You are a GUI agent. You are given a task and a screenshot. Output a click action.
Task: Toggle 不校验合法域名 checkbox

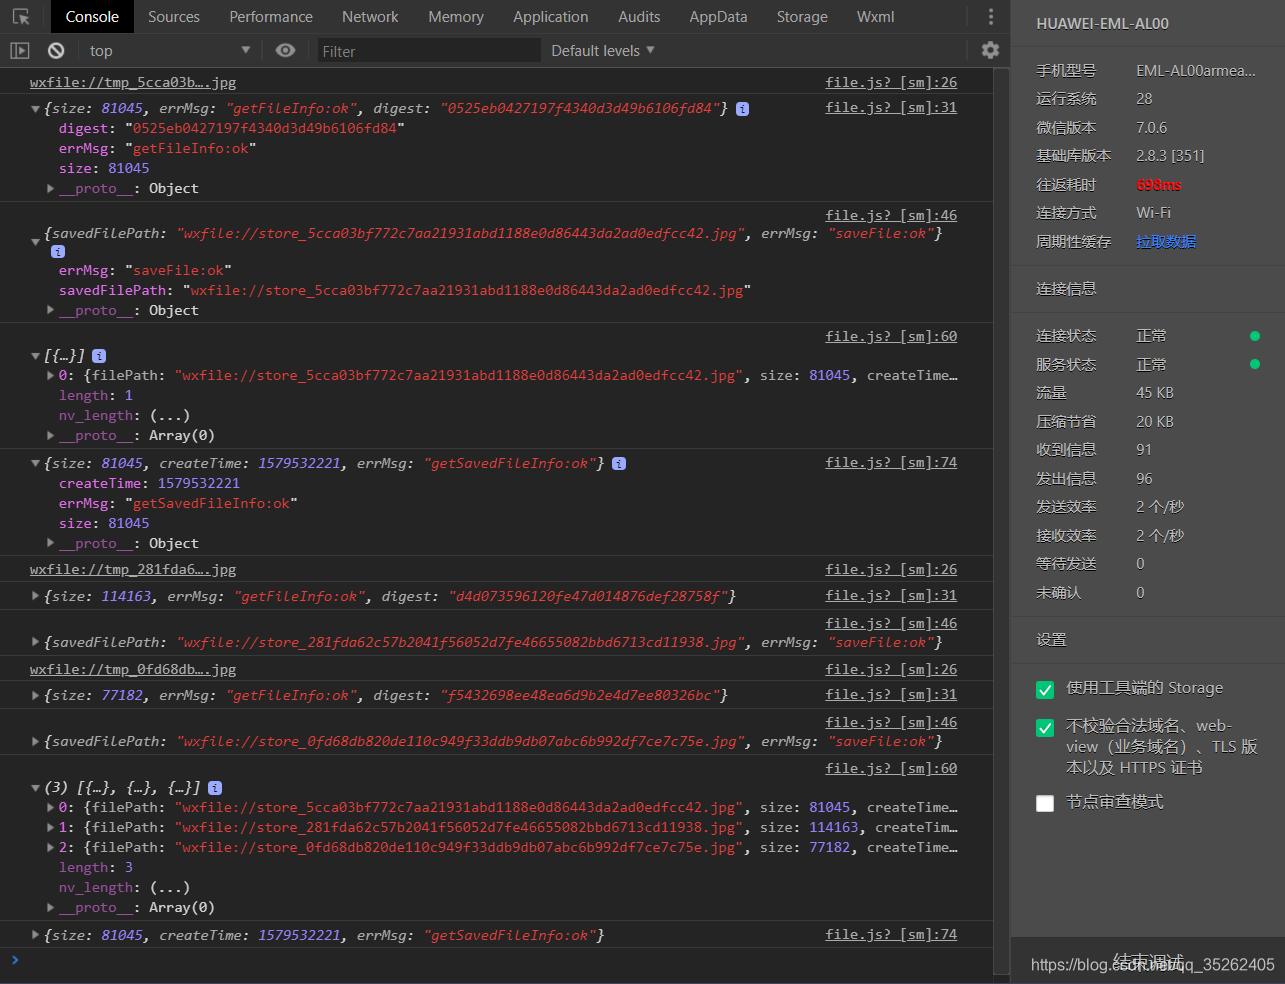pyautogui.click(x=1045, y=728)
